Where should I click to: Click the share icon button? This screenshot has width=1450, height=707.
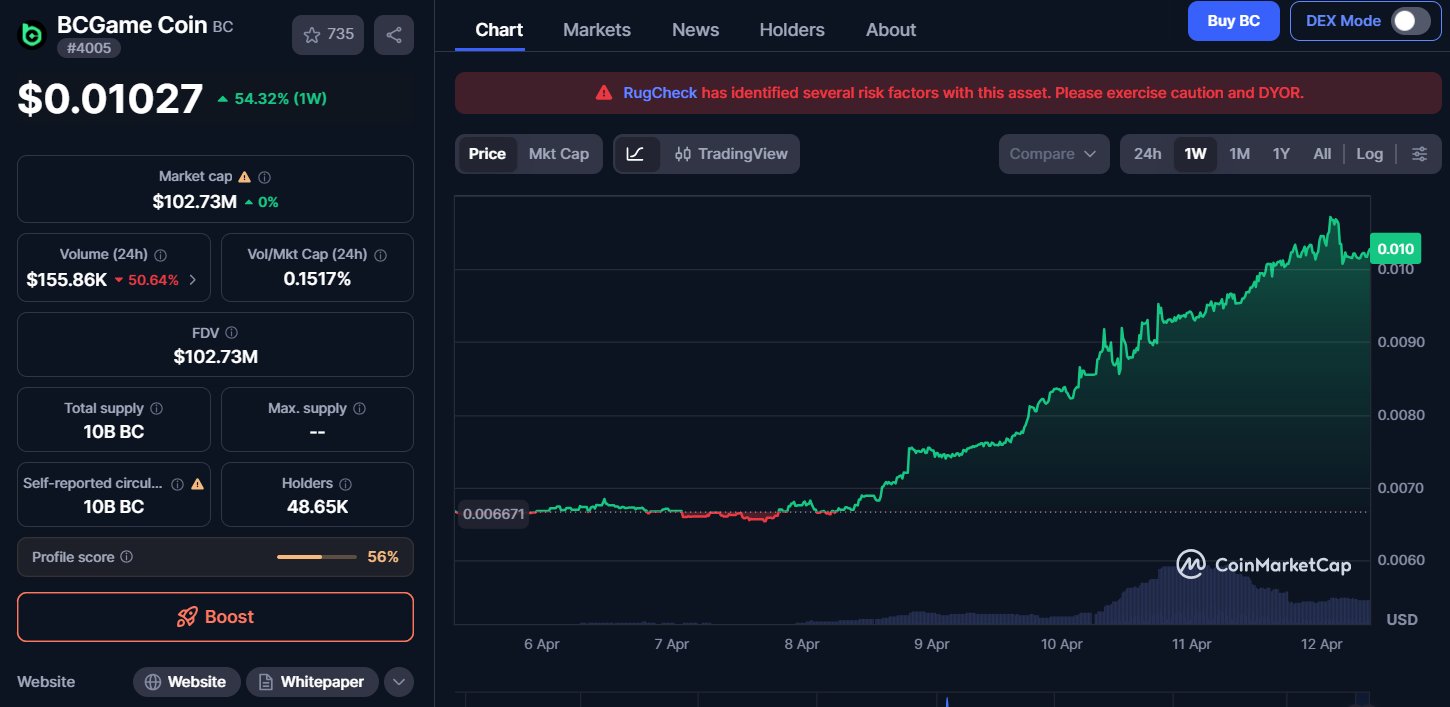pyautogui.click(x=394, y=35)
